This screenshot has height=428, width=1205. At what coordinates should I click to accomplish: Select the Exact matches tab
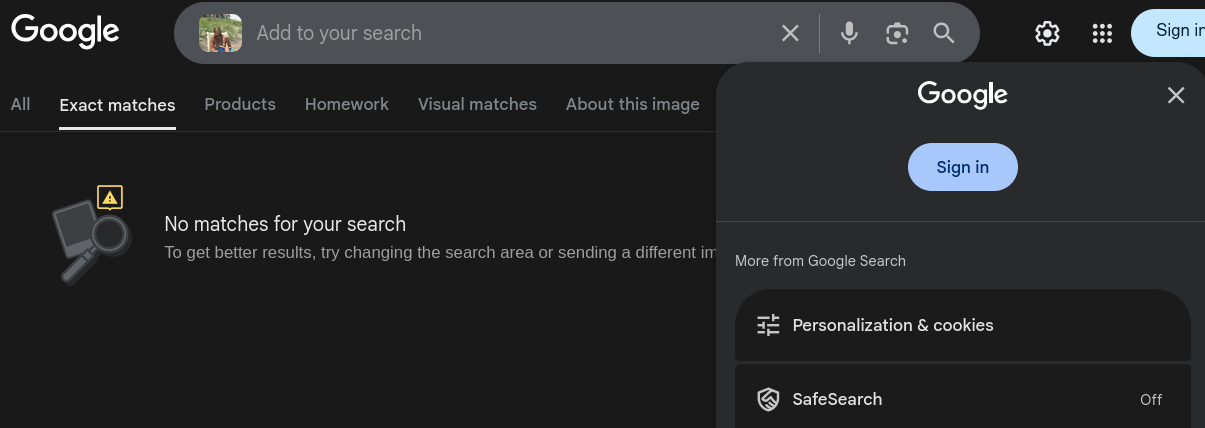click(117, 105)
